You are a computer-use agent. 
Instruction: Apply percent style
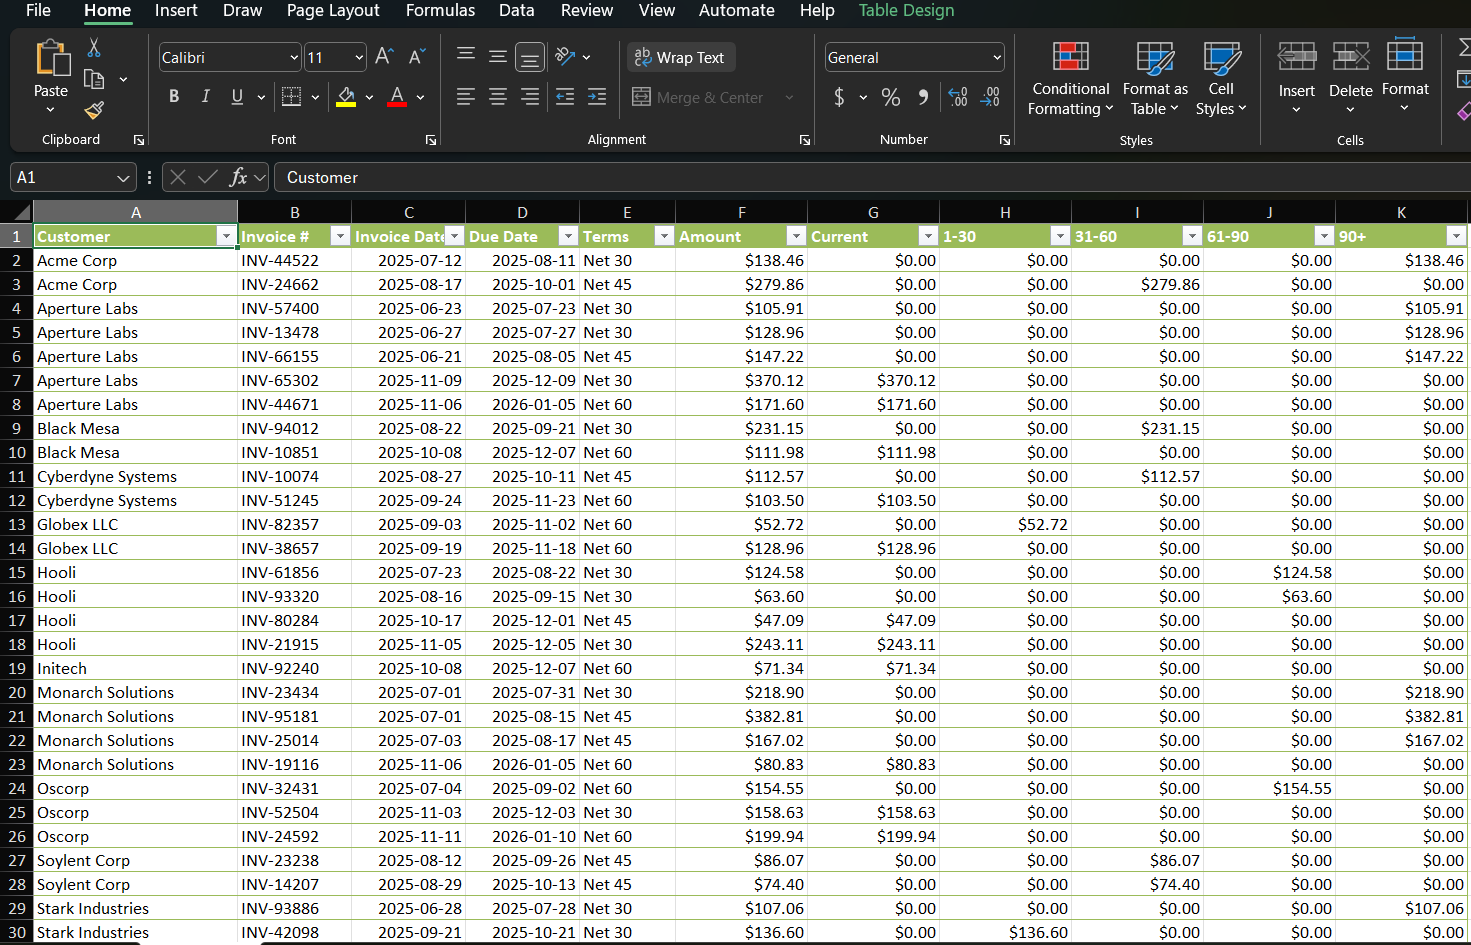(891, 97)
